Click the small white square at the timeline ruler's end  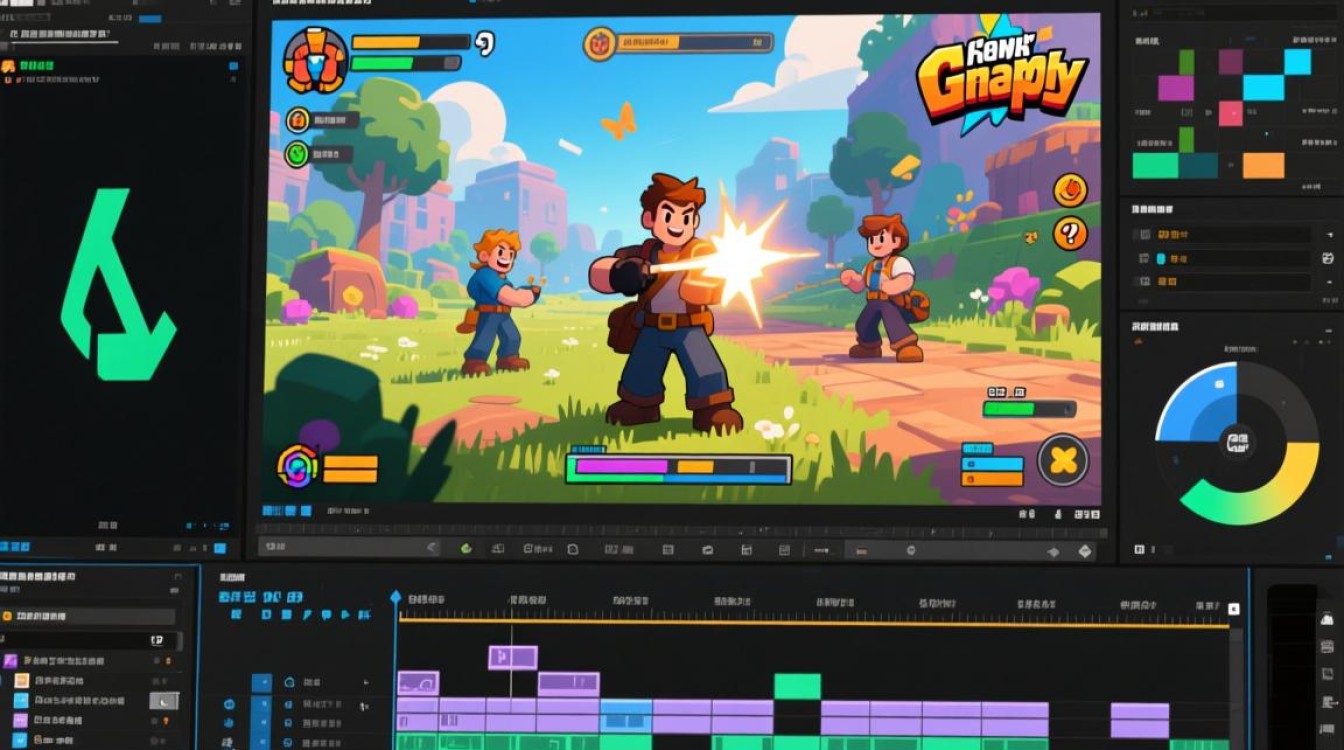tap(1233, 608)
